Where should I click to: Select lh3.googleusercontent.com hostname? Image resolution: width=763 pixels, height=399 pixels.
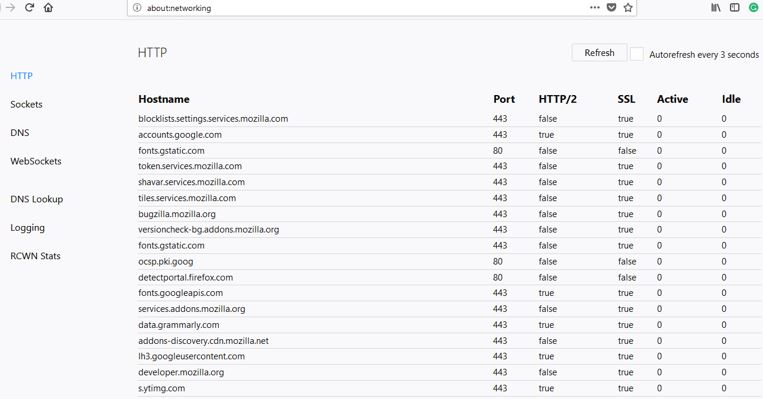click(x=191, y=356)
